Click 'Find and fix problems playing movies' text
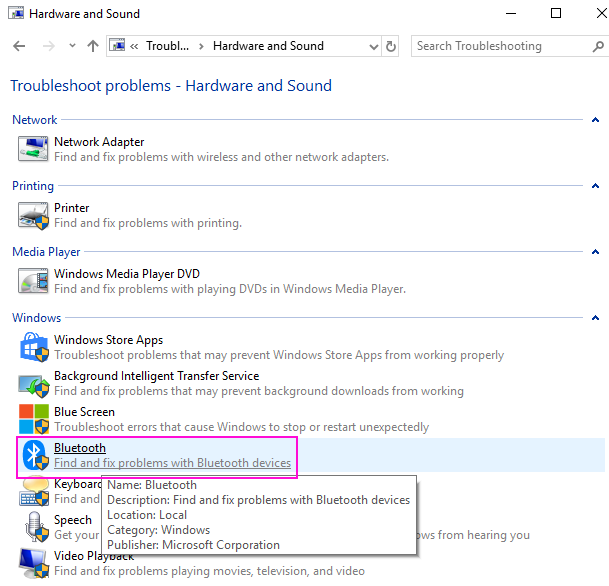 [209, 571]
